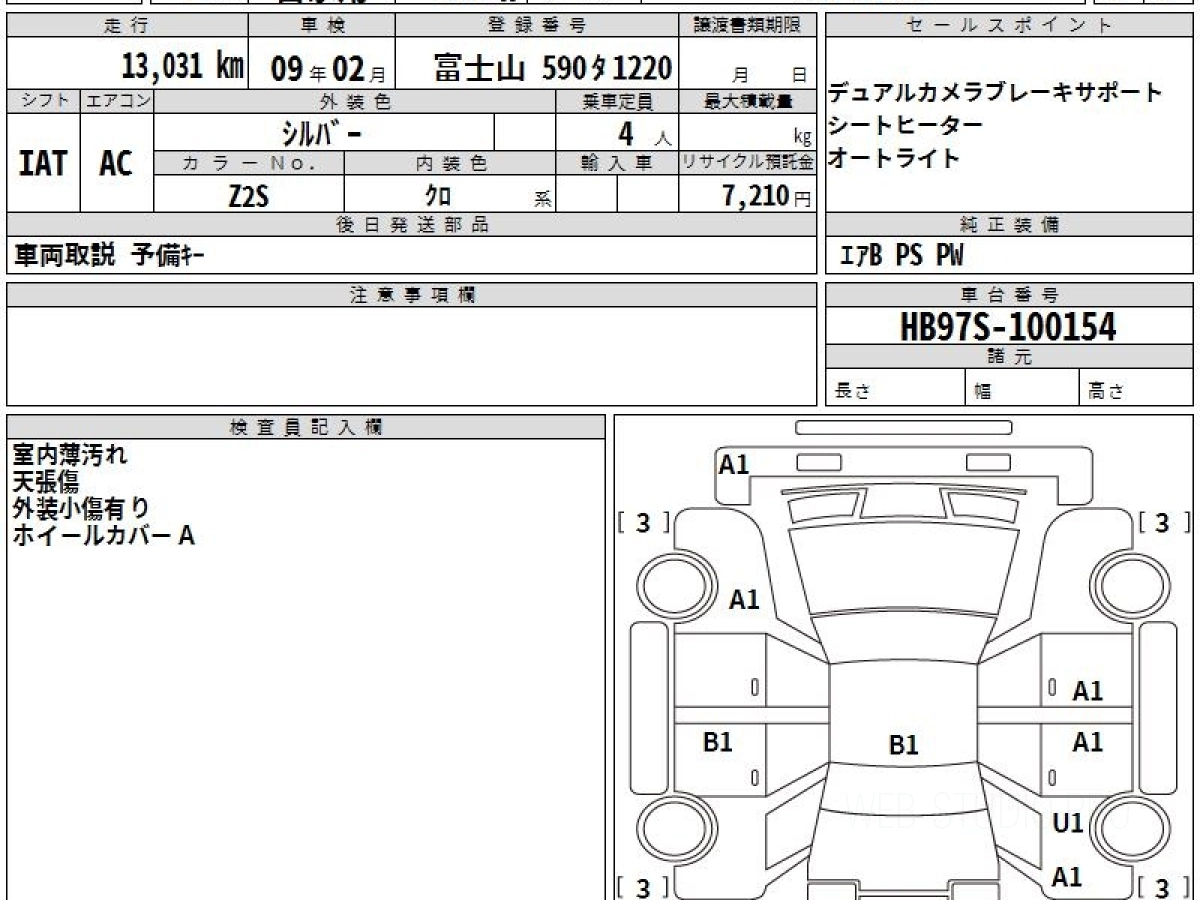Click the 13,031 km mileage value
Screen dimensions: 1200x900
coord(182,67)
